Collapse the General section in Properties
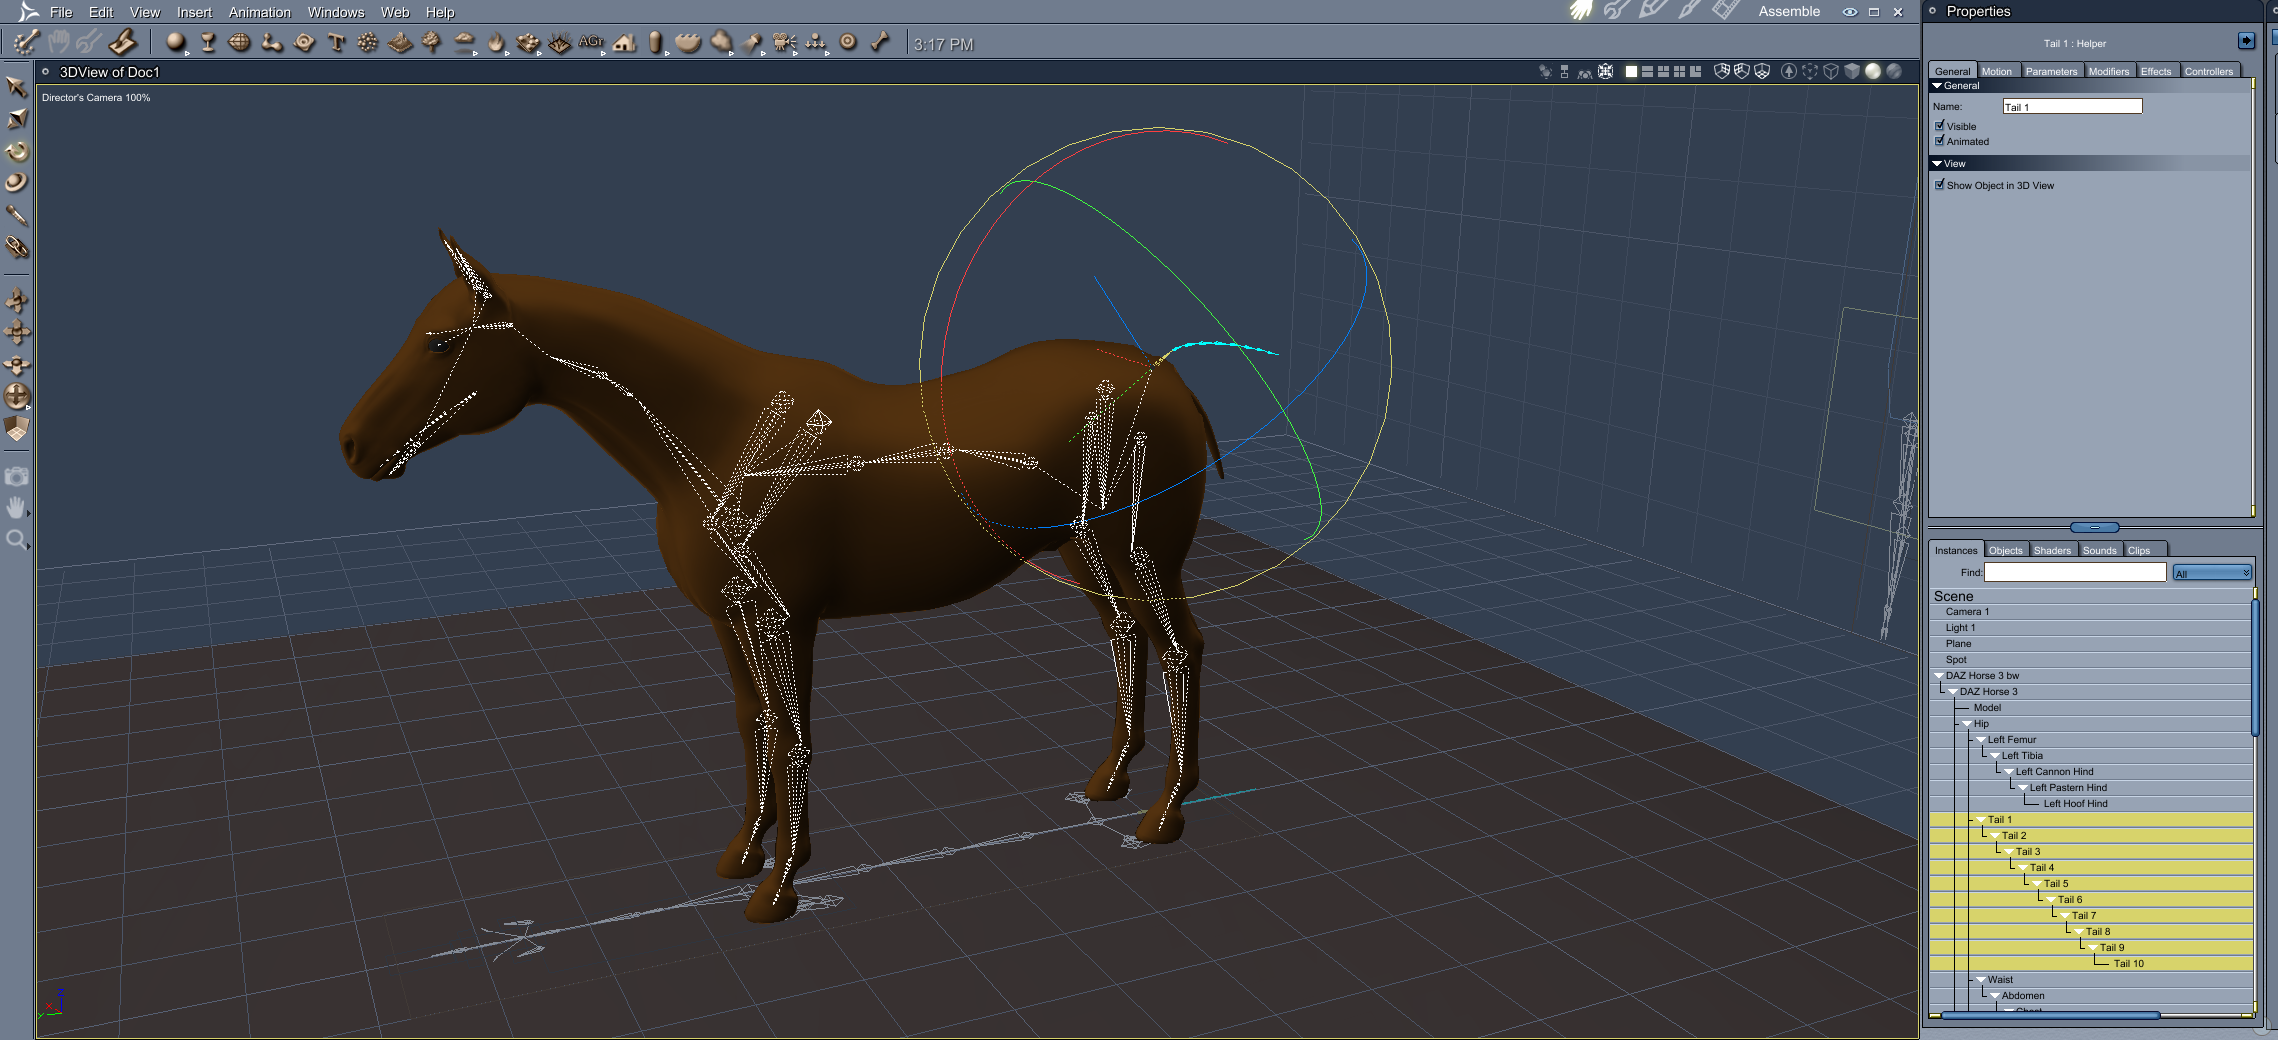This screenshot has height=1040, width=2278. [x=1937, y=86]
